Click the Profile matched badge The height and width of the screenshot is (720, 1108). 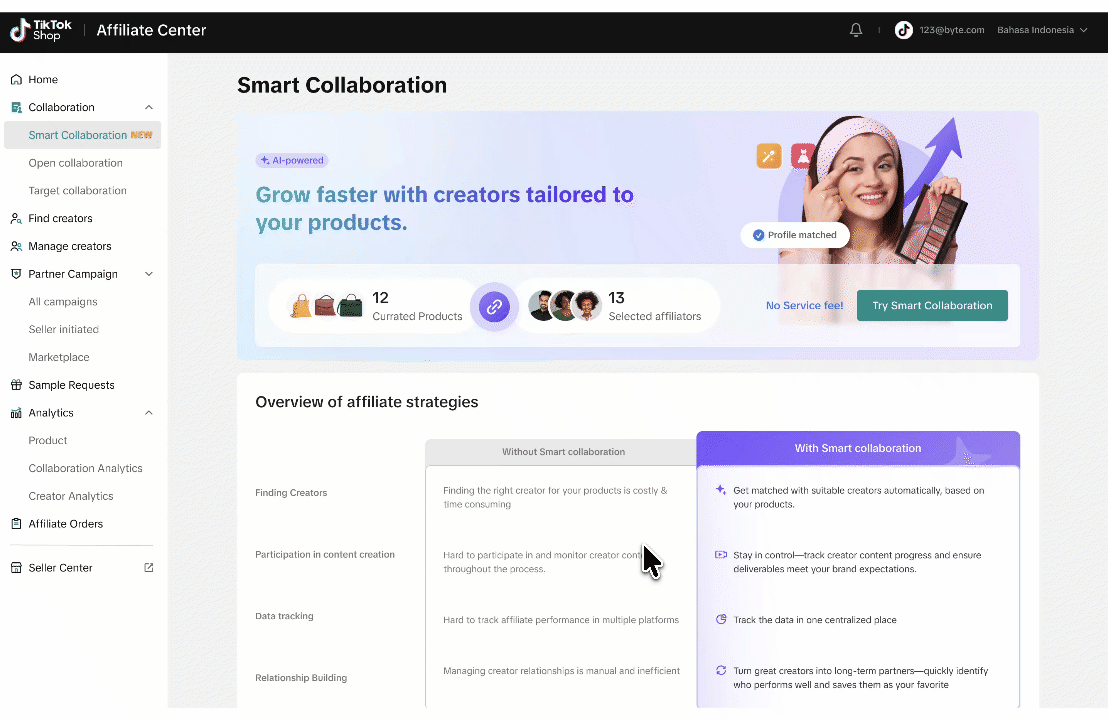coord(795,235)
